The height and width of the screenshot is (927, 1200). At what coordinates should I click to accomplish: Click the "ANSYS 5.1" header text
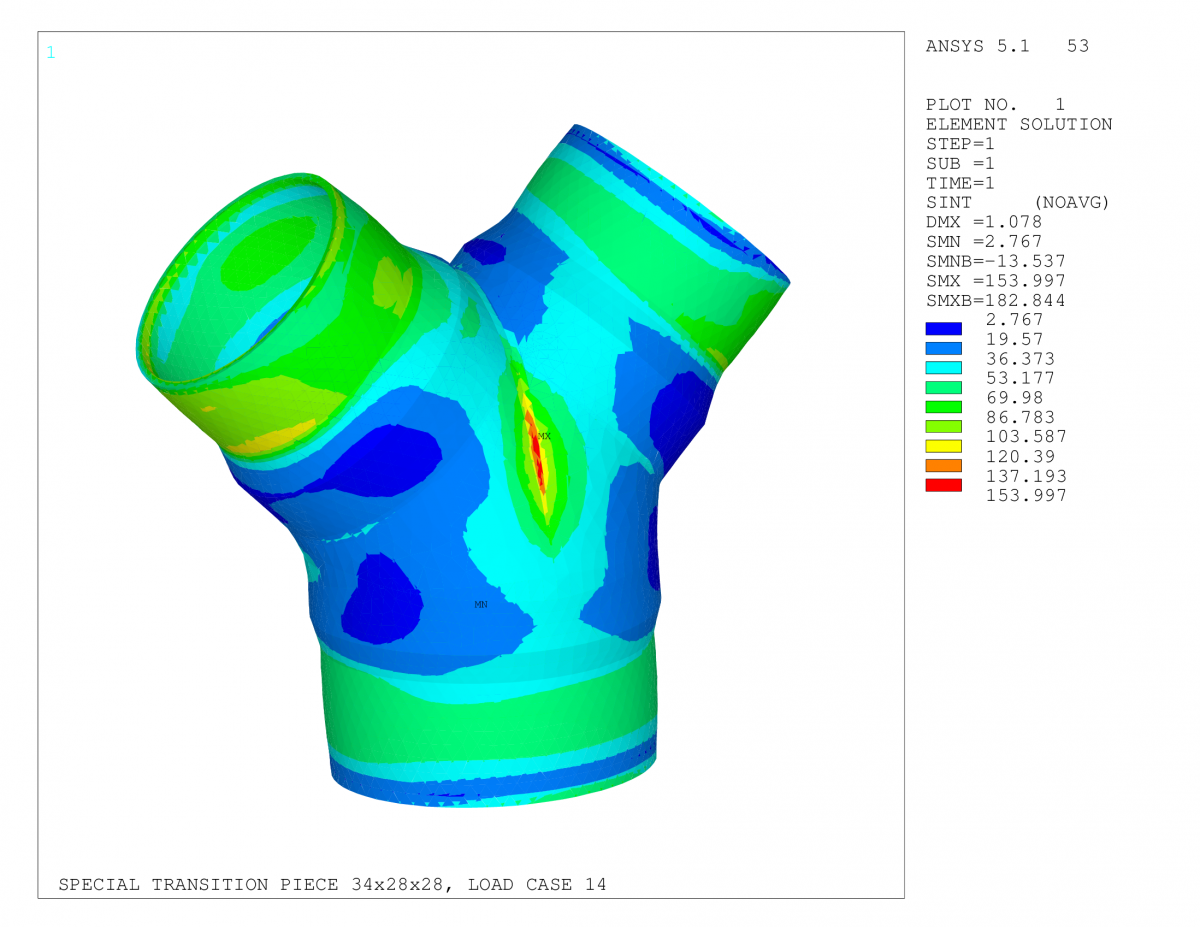tap(978, 46)
